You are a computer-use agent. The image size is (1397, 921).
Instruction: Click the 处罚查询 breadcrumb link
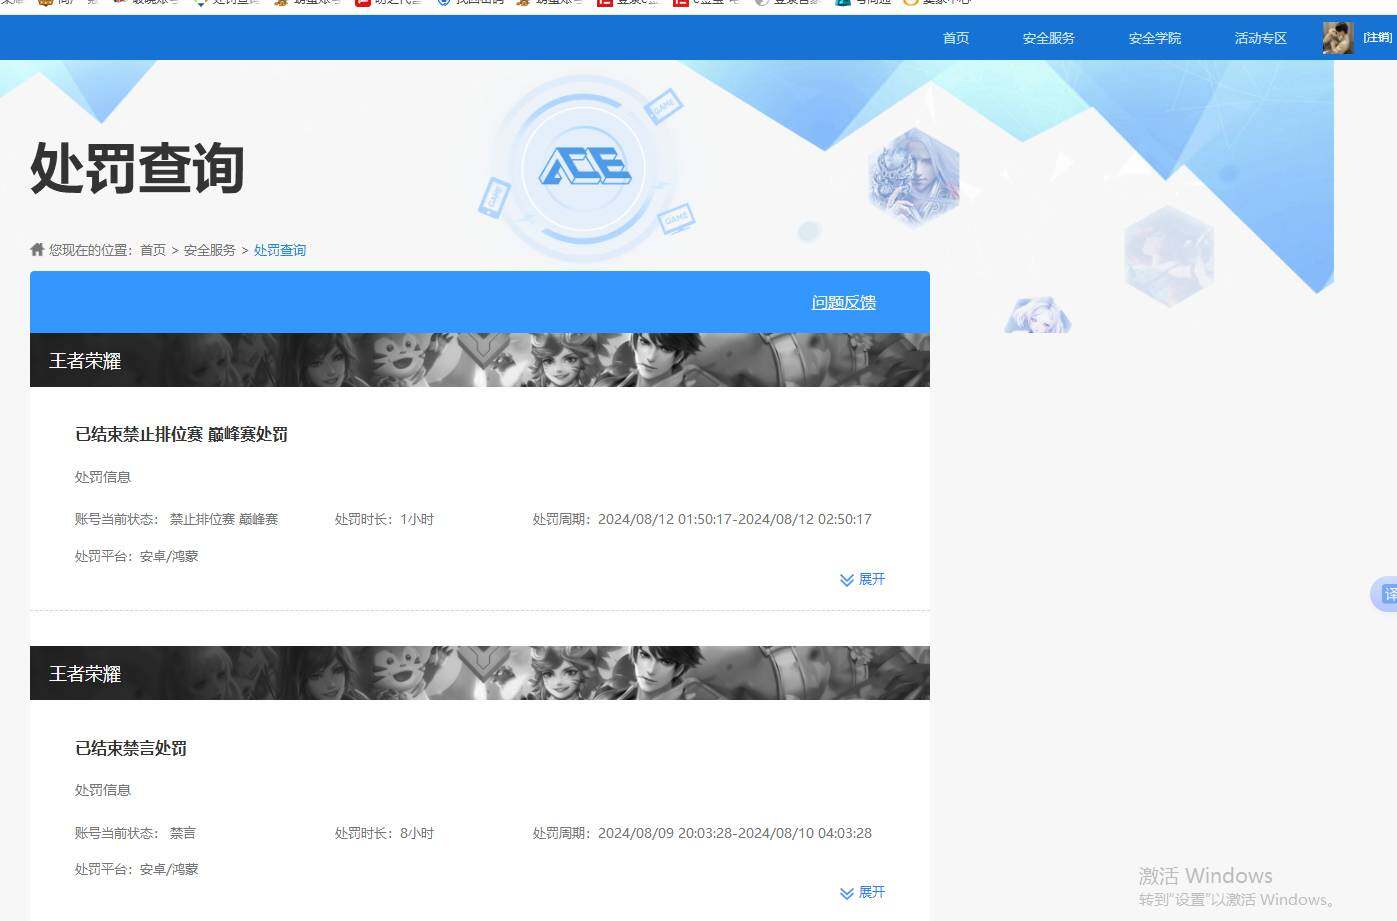(280, 249)
